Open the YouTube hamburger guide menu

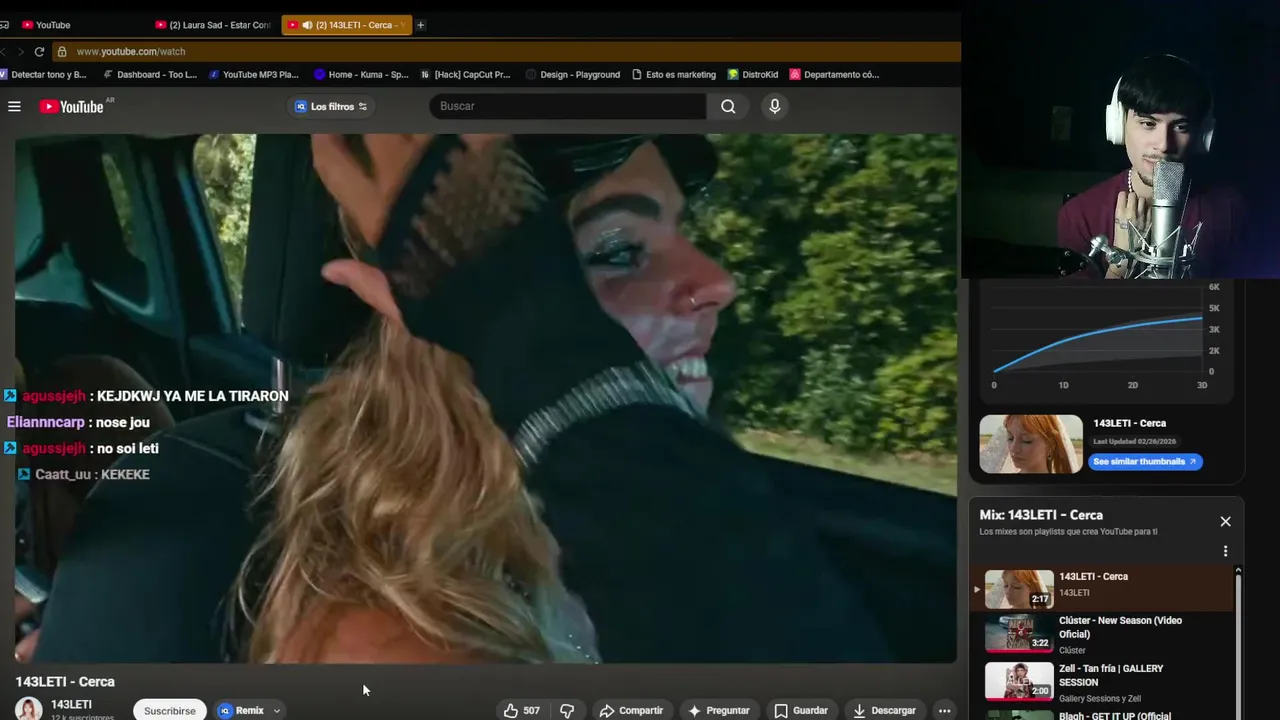click(14, 106)
